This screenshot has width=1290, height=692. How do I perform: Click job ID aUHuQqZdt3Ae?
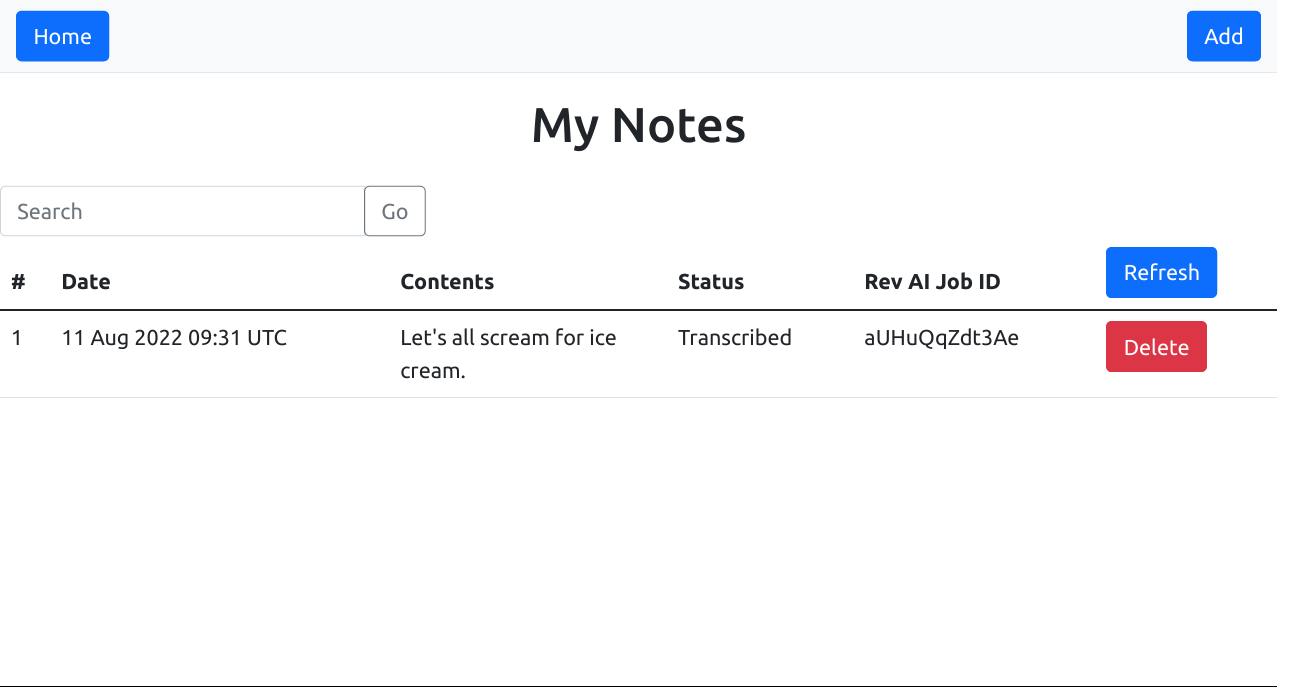click(941, 338)
